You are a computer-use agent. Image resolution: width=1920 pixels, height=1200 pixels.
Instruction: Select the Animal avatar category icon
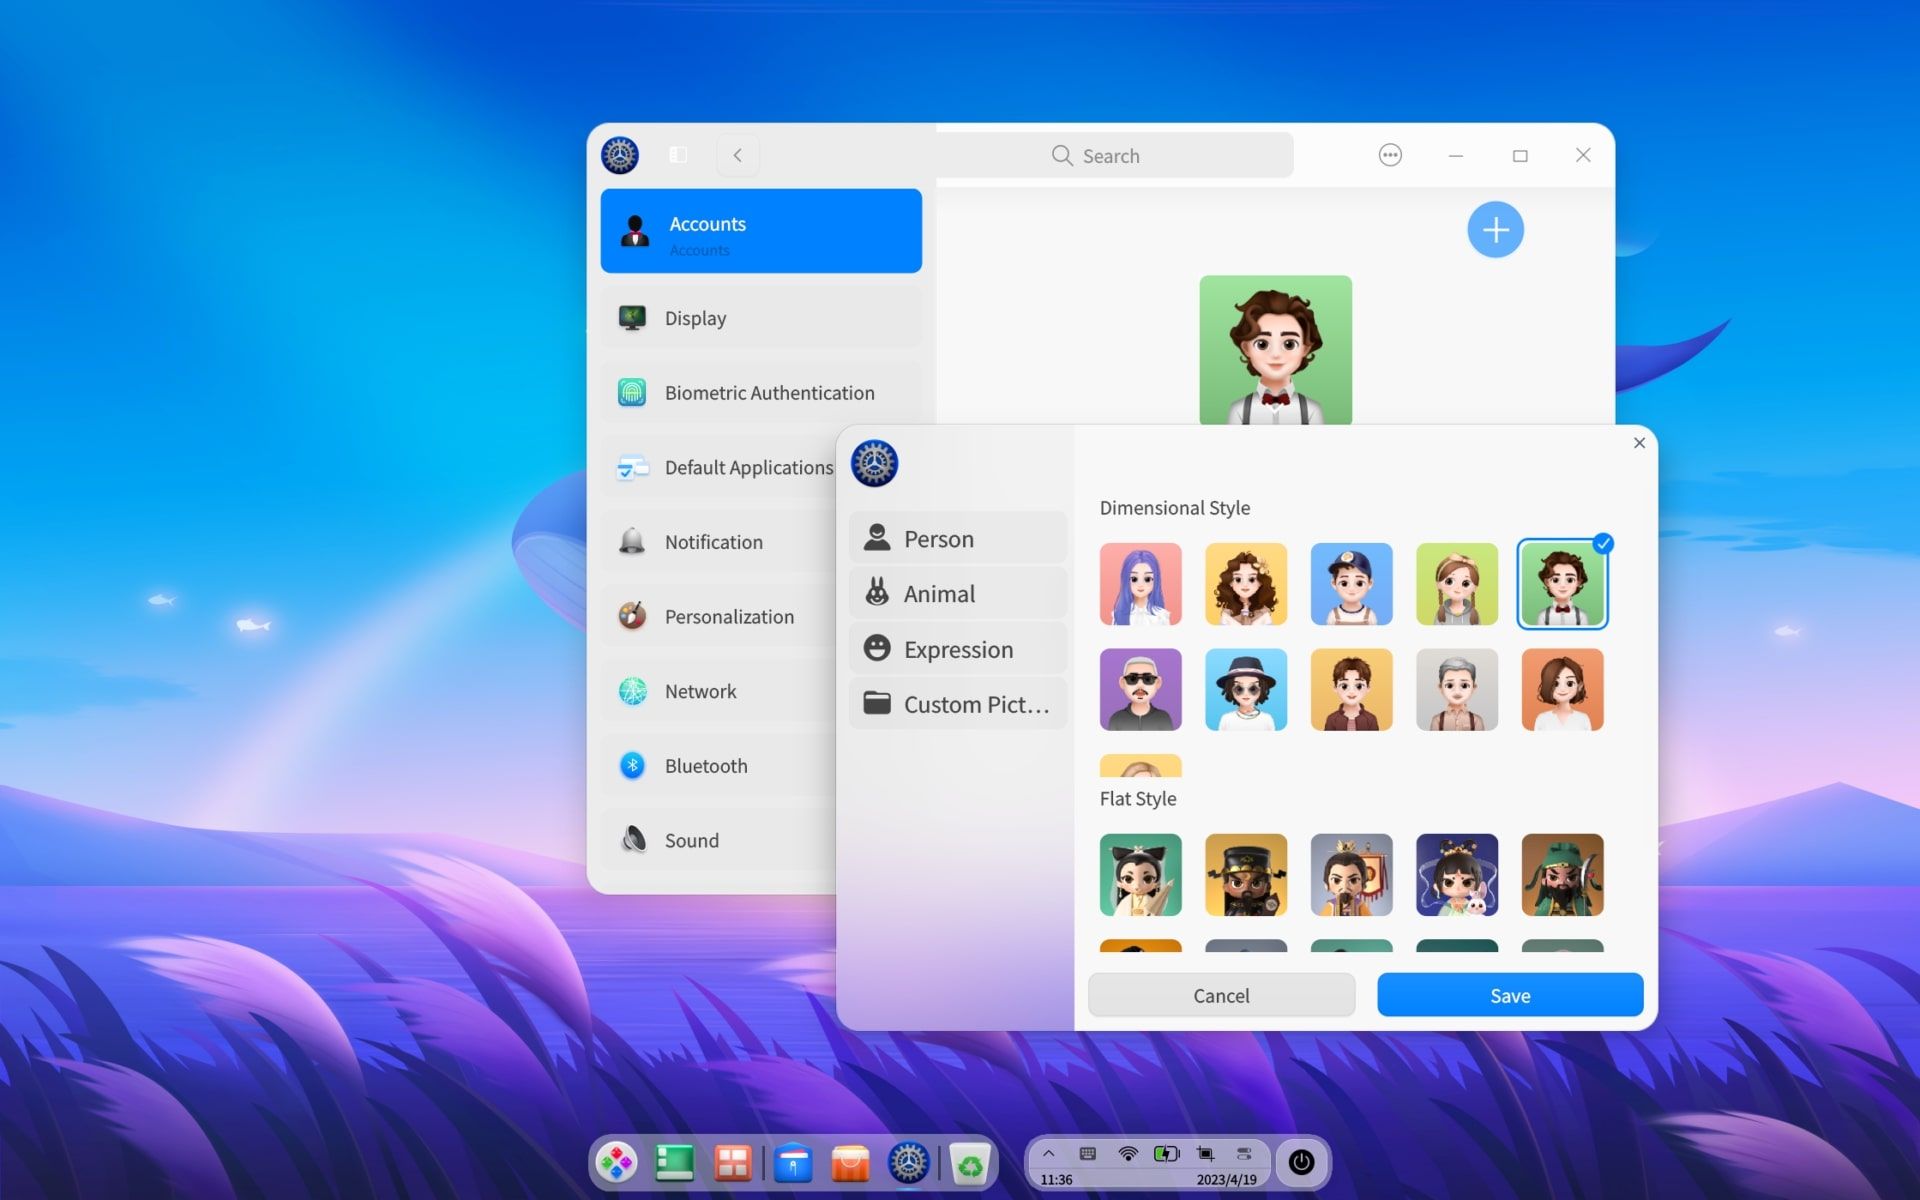tap(877, 592)
